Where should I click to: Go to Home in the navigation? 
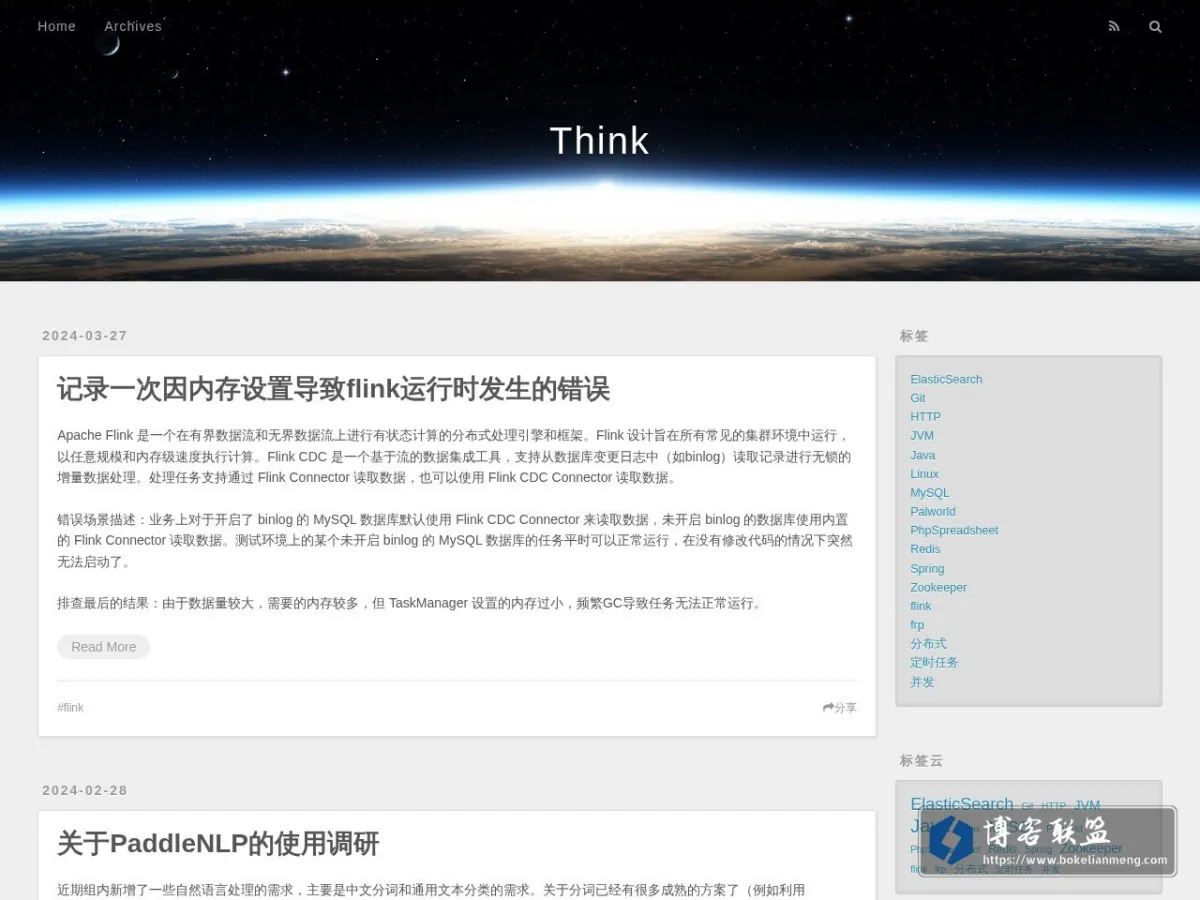coord(57,26)
